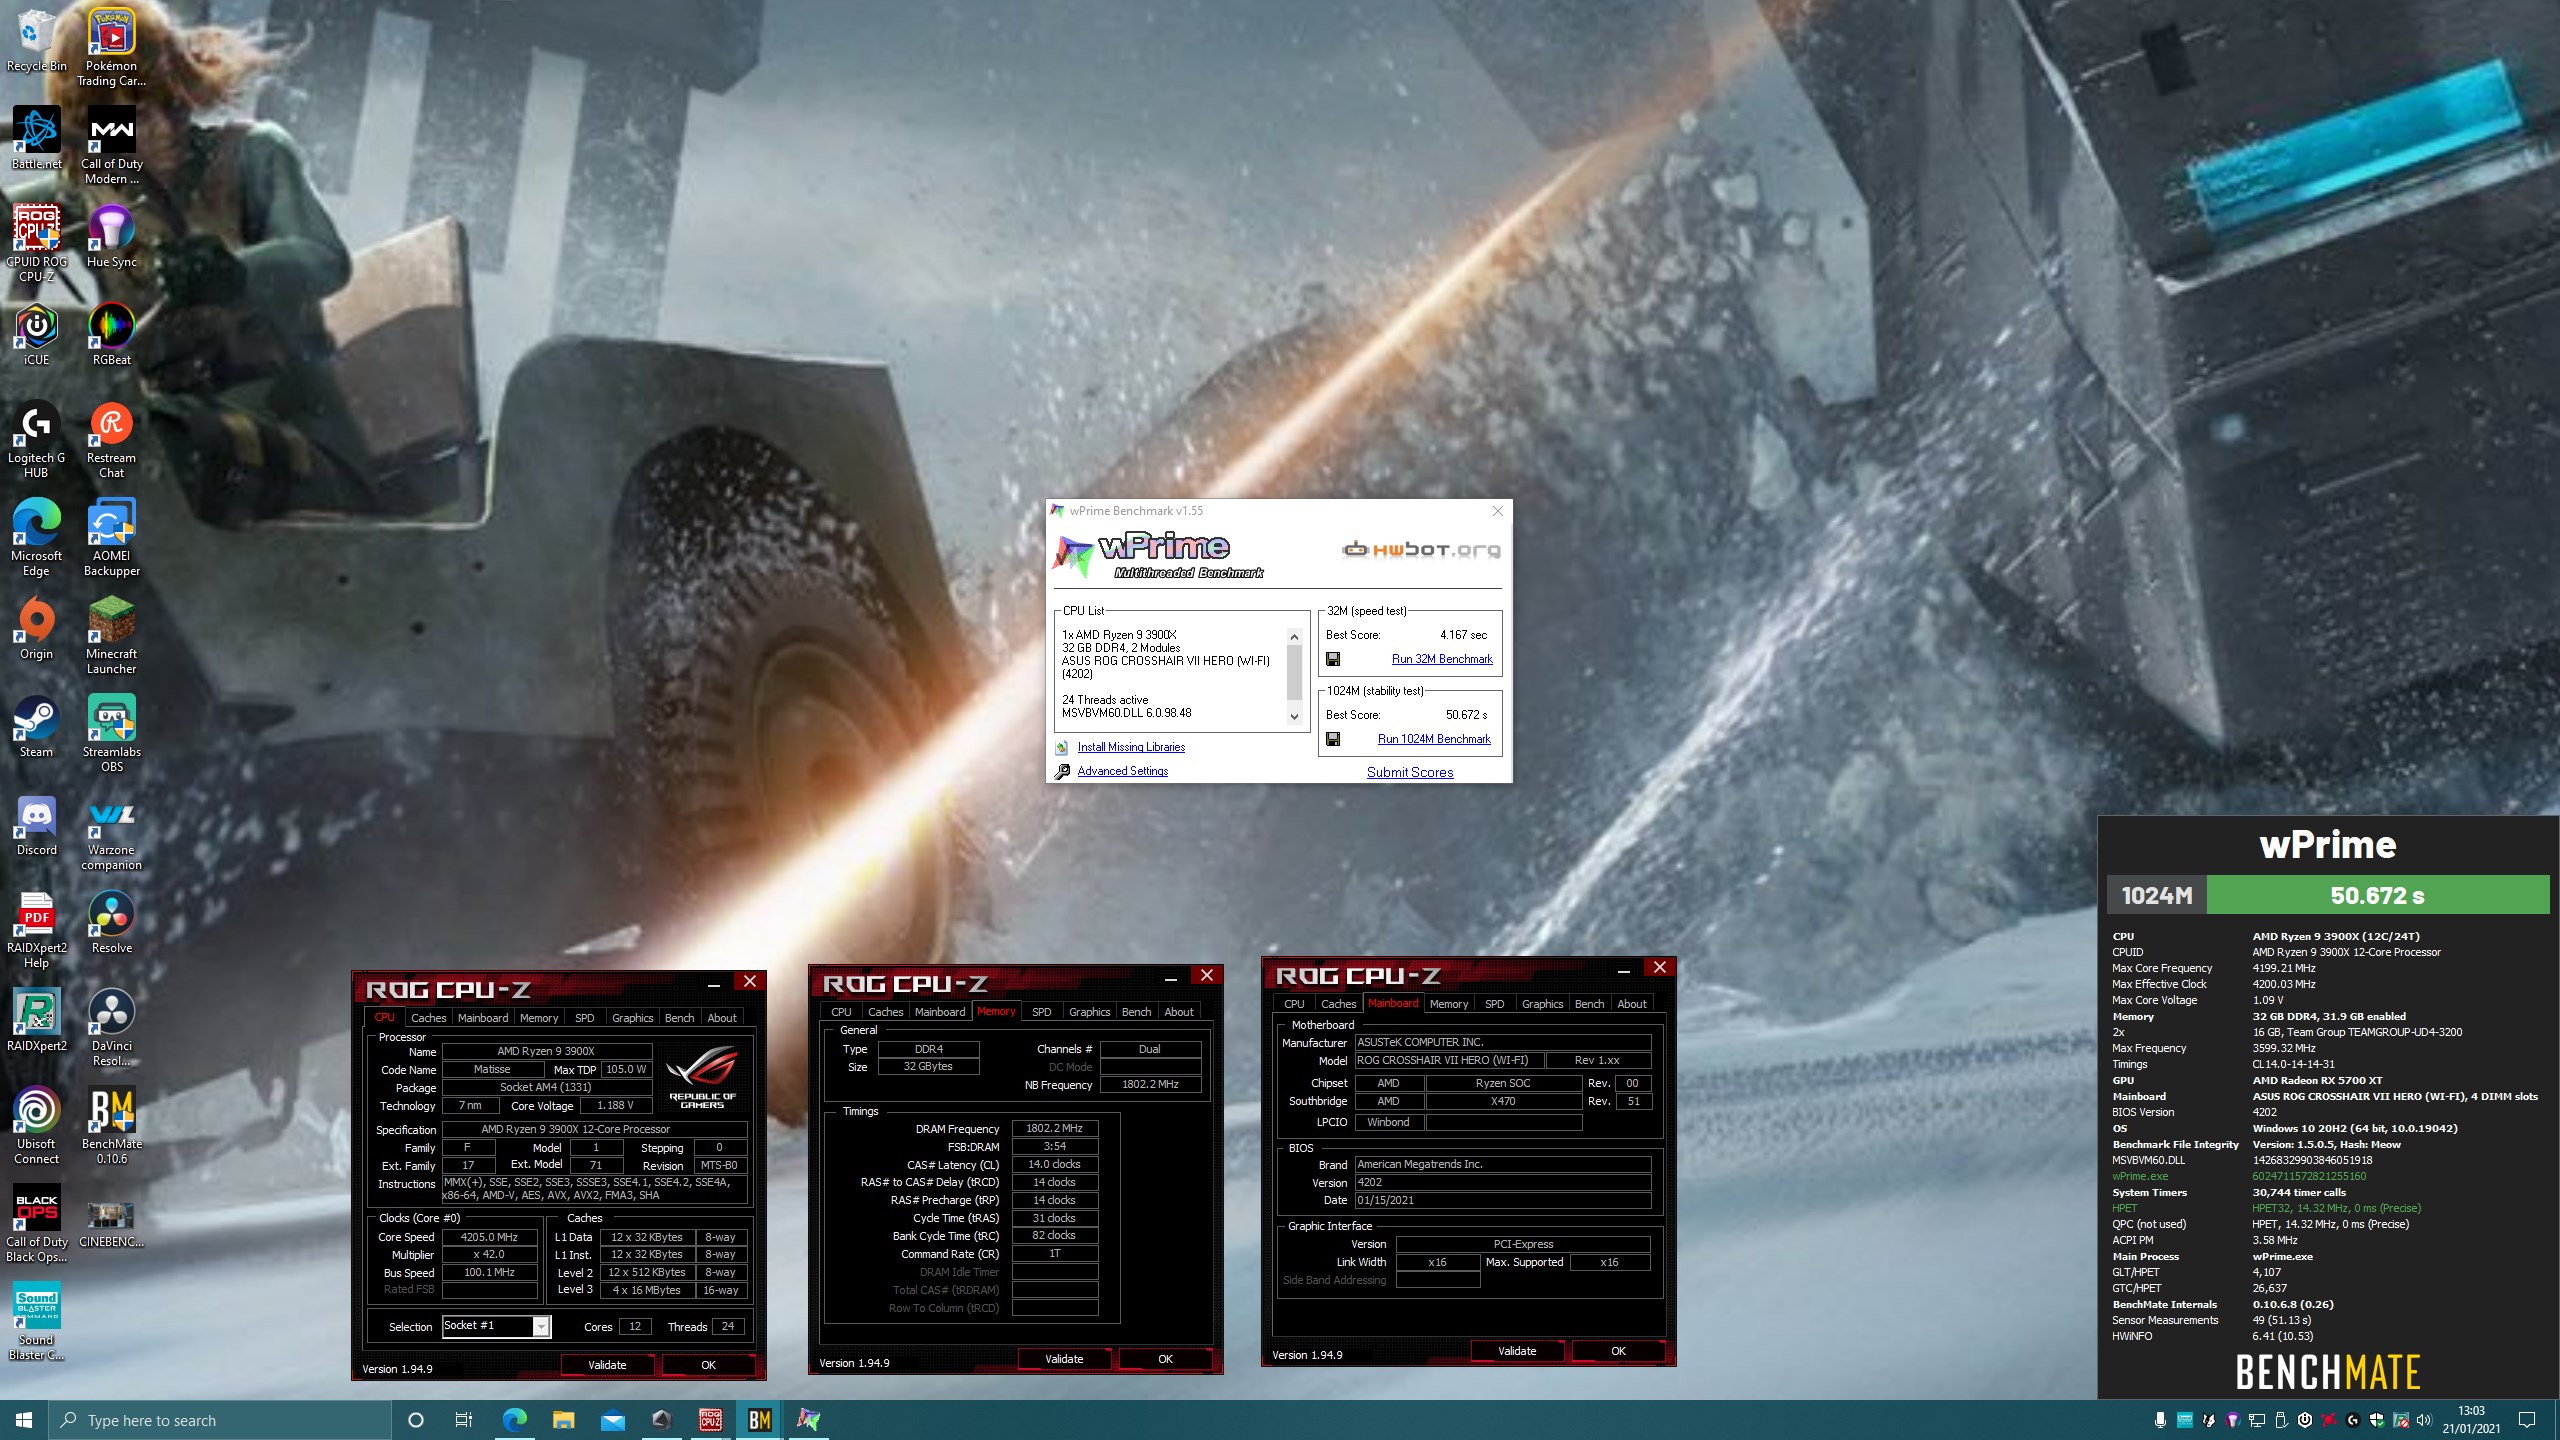Open the Recycle Bin desktop icon

click(36, 40)
